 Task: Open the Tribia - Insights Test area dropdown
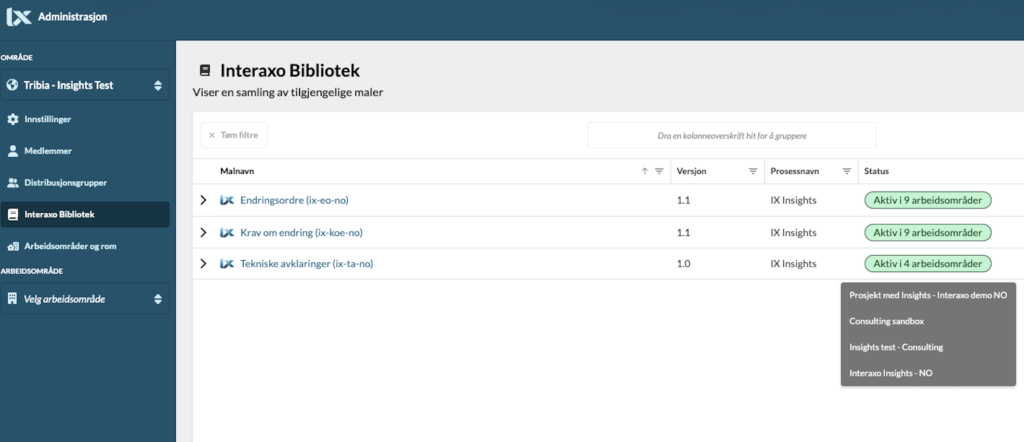[x=85, y=86]
